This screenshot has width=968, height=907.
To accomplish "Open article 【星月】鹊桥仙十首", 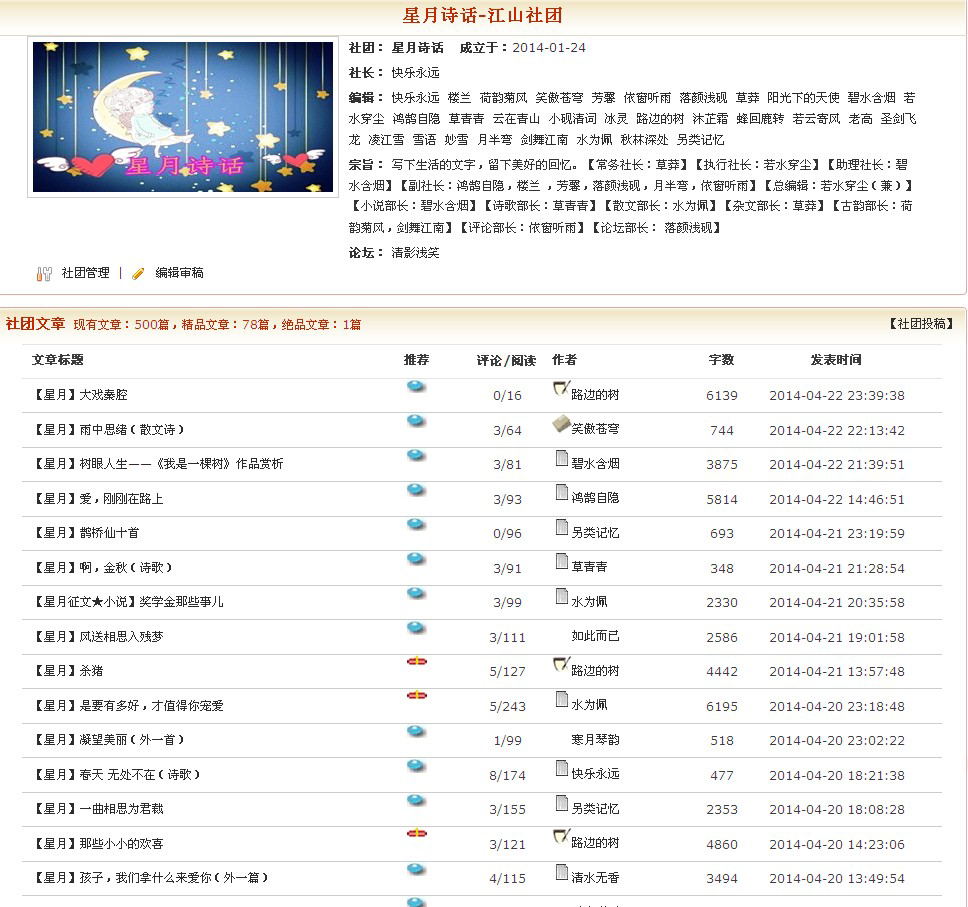I will [86, 533].
